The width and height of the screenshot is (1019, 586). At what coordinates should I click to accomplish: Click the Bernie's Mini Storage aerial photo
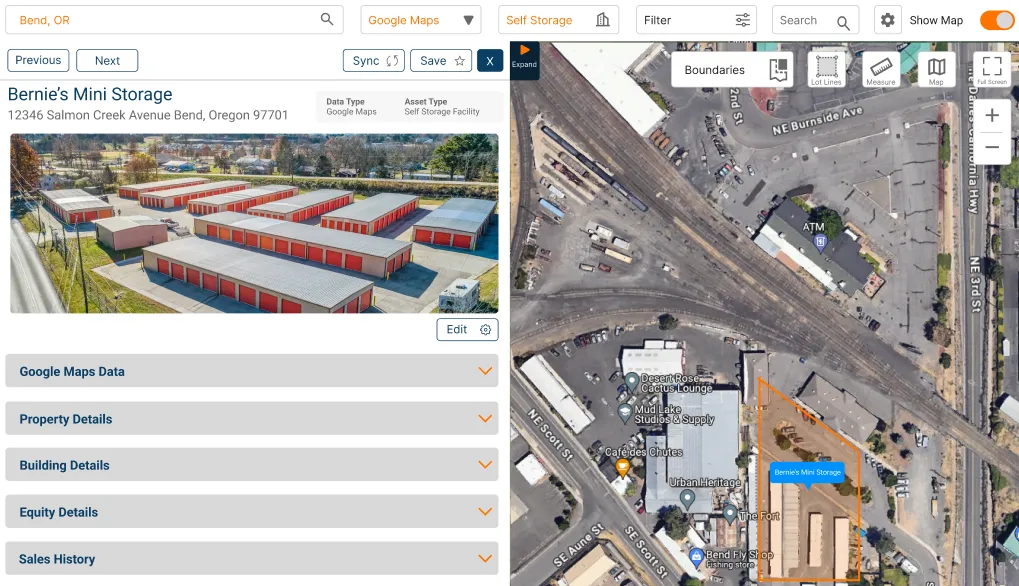(x=254, y=223)
